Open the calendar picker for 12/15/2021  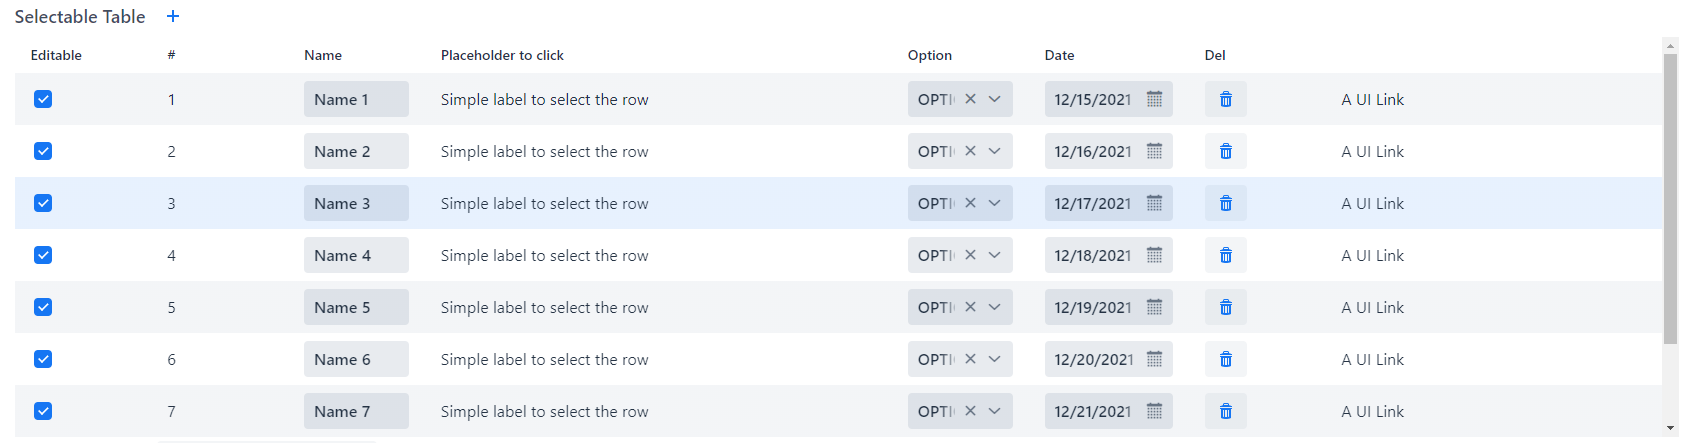tap(1154, 99)
